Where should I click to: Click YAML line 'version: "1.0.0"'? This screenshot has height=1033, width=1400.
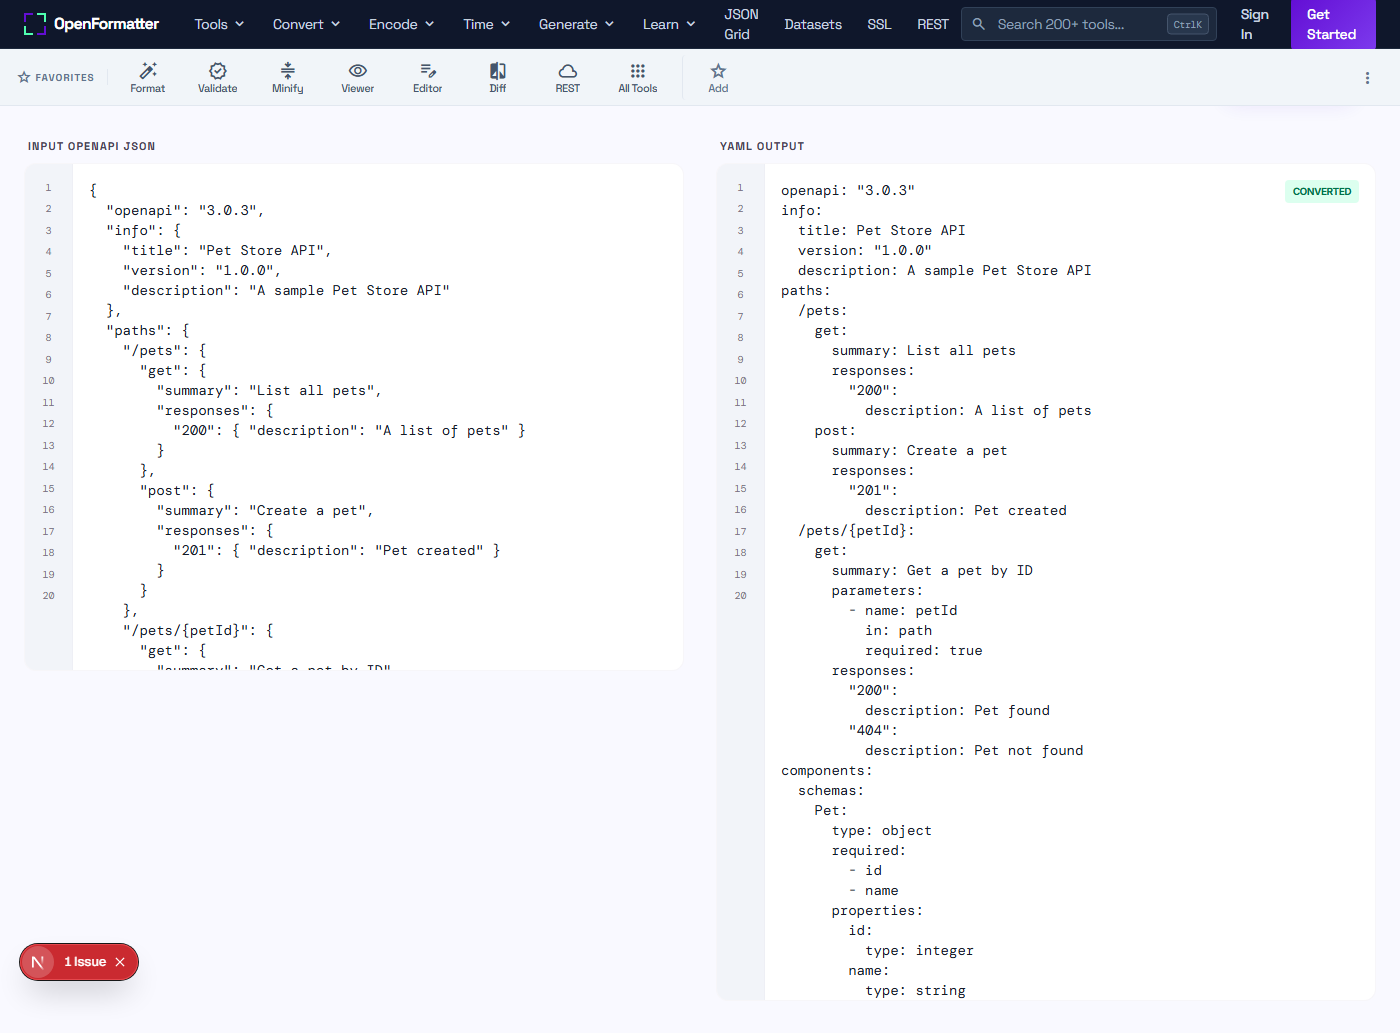(865, 251)
